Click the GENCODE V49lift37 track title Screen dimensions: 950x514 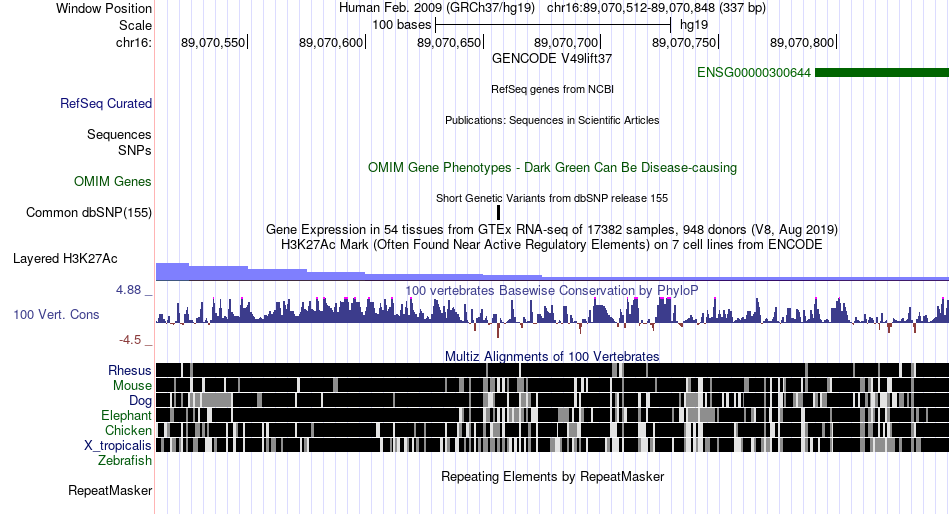(552, 58)
